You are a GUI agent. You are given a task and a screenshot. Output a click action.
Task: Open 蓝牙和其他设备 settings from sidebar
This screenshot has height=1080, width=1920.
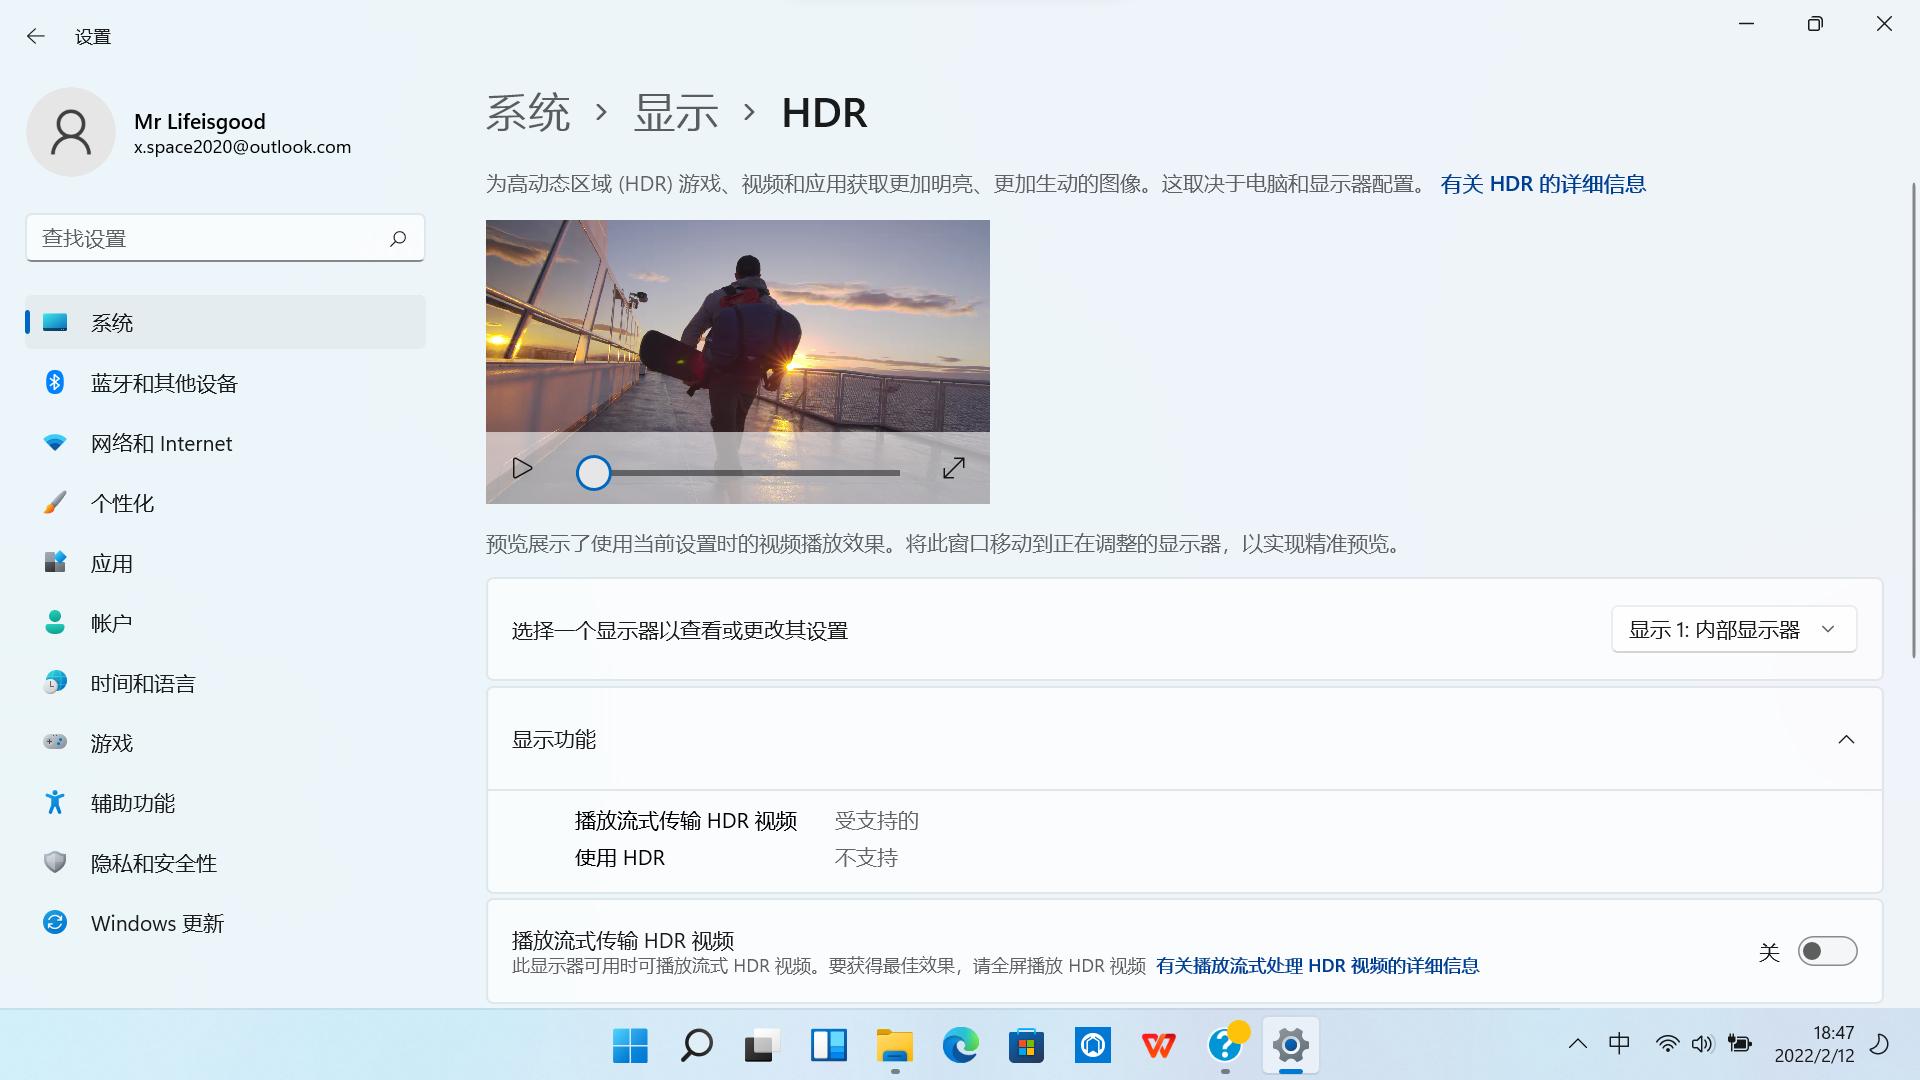tap(163, 383)
